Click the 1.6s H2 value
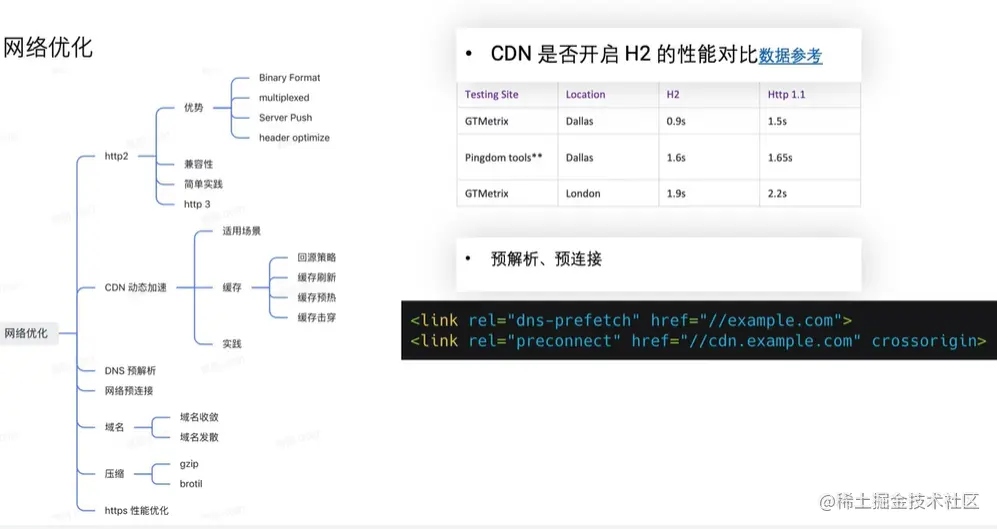The image size is (997, 529). point(676,157)
